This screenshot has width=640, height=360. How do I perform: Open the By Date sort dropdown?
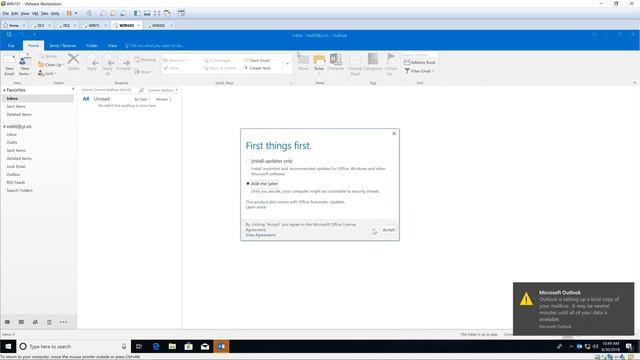[142, 99]
